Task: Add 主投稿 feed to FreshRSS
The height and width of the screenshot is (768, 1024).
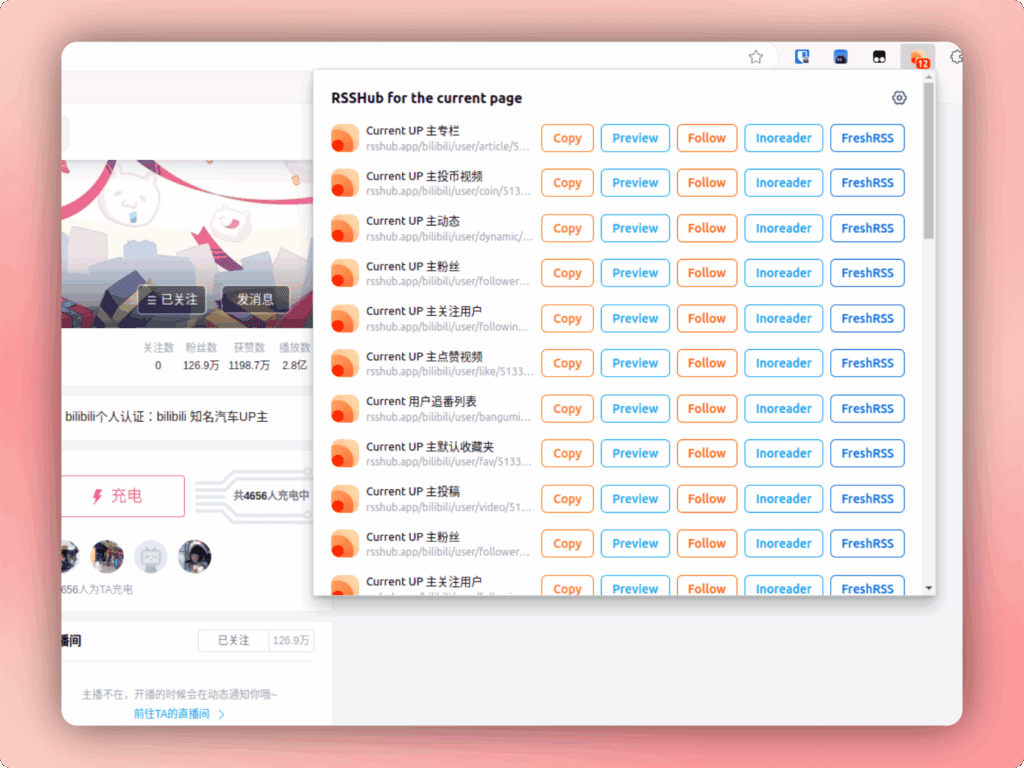Action: click(x=867, y=498)
